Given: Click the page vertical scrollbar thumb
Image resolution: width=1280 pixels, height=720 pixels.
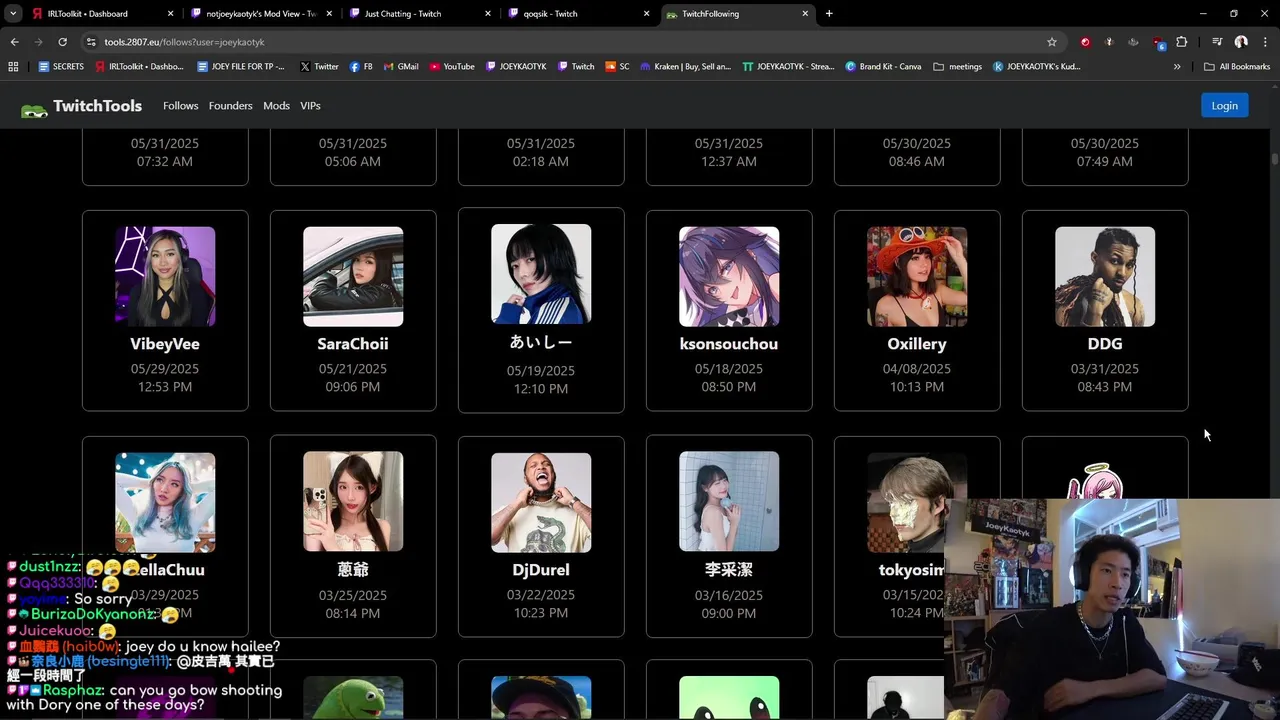Looking at the screenshot, I should [x=1275, y=158].
